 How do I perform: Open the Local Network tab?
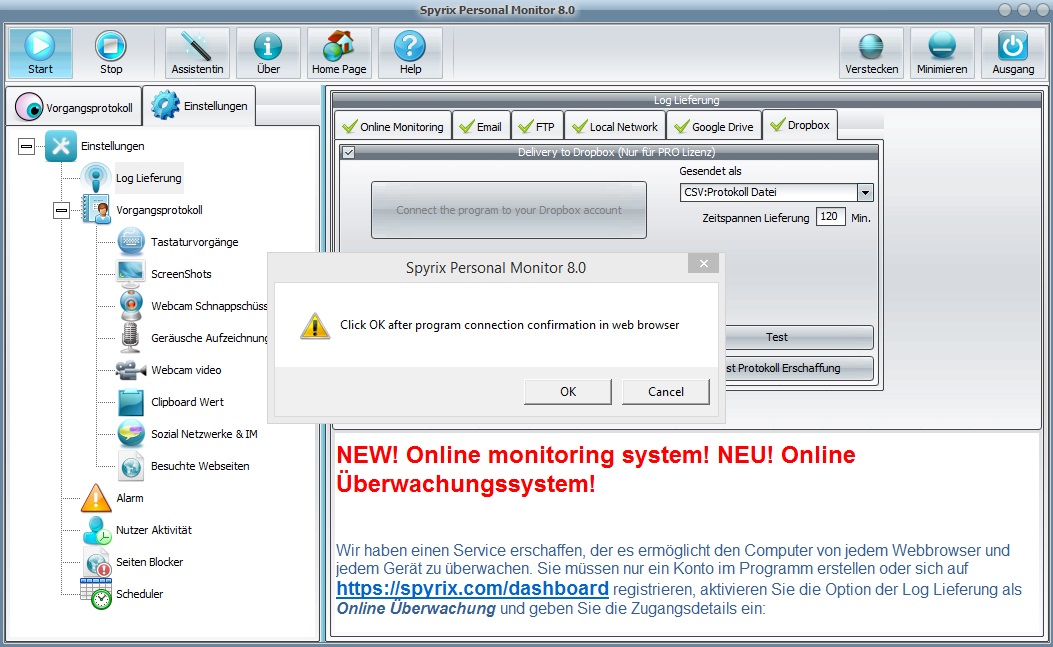point(615,126)
